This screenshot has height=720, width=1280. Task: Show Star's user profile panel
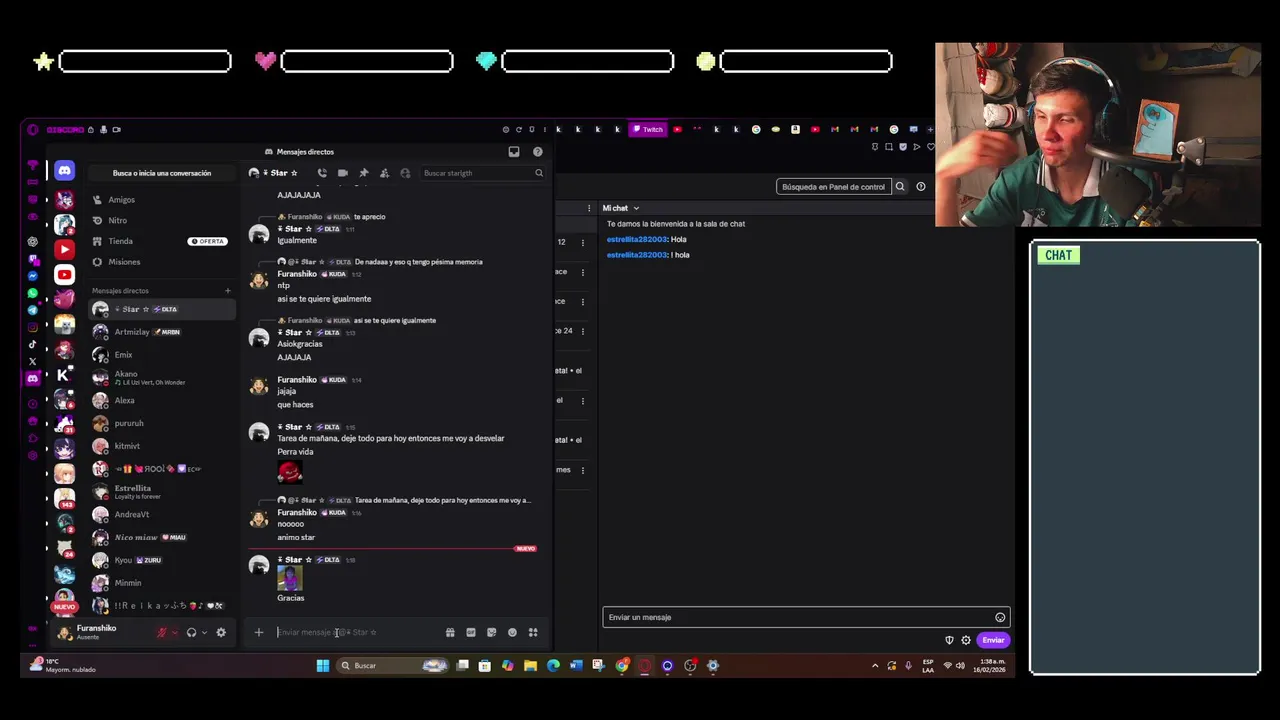405,173
